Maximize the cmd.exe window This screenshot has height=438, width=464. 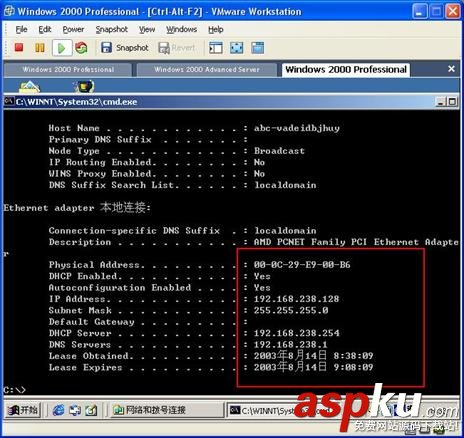(x=452, y=102)
